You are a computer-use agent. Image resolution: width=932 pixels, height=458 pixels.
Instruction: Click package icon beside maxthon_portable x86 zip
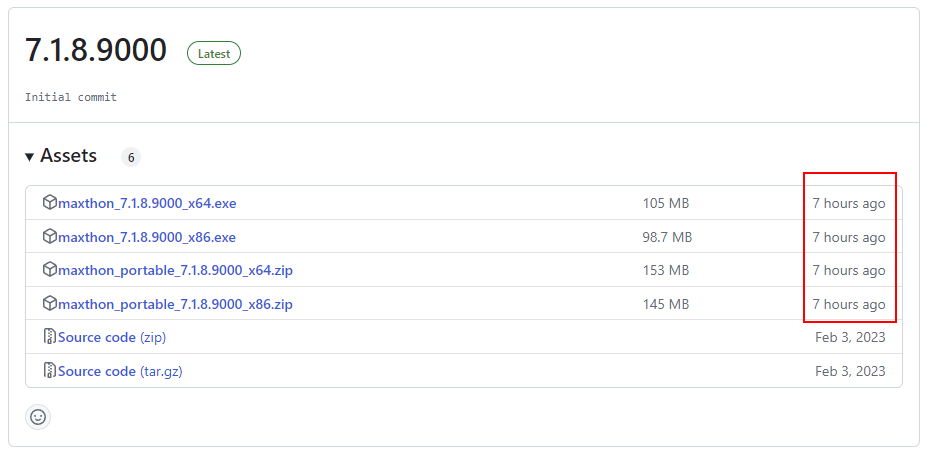coord(49,304)
